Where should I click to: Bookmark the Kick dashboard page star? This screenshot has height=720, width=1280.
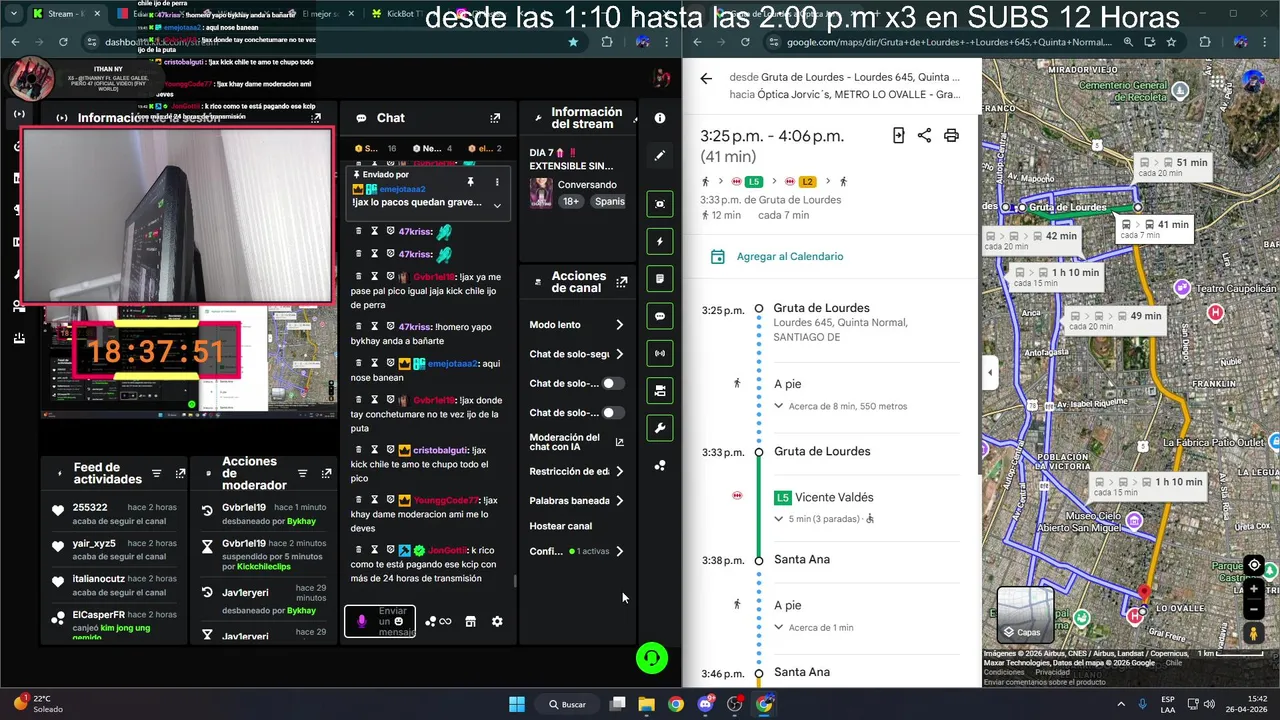coord(573,42)
